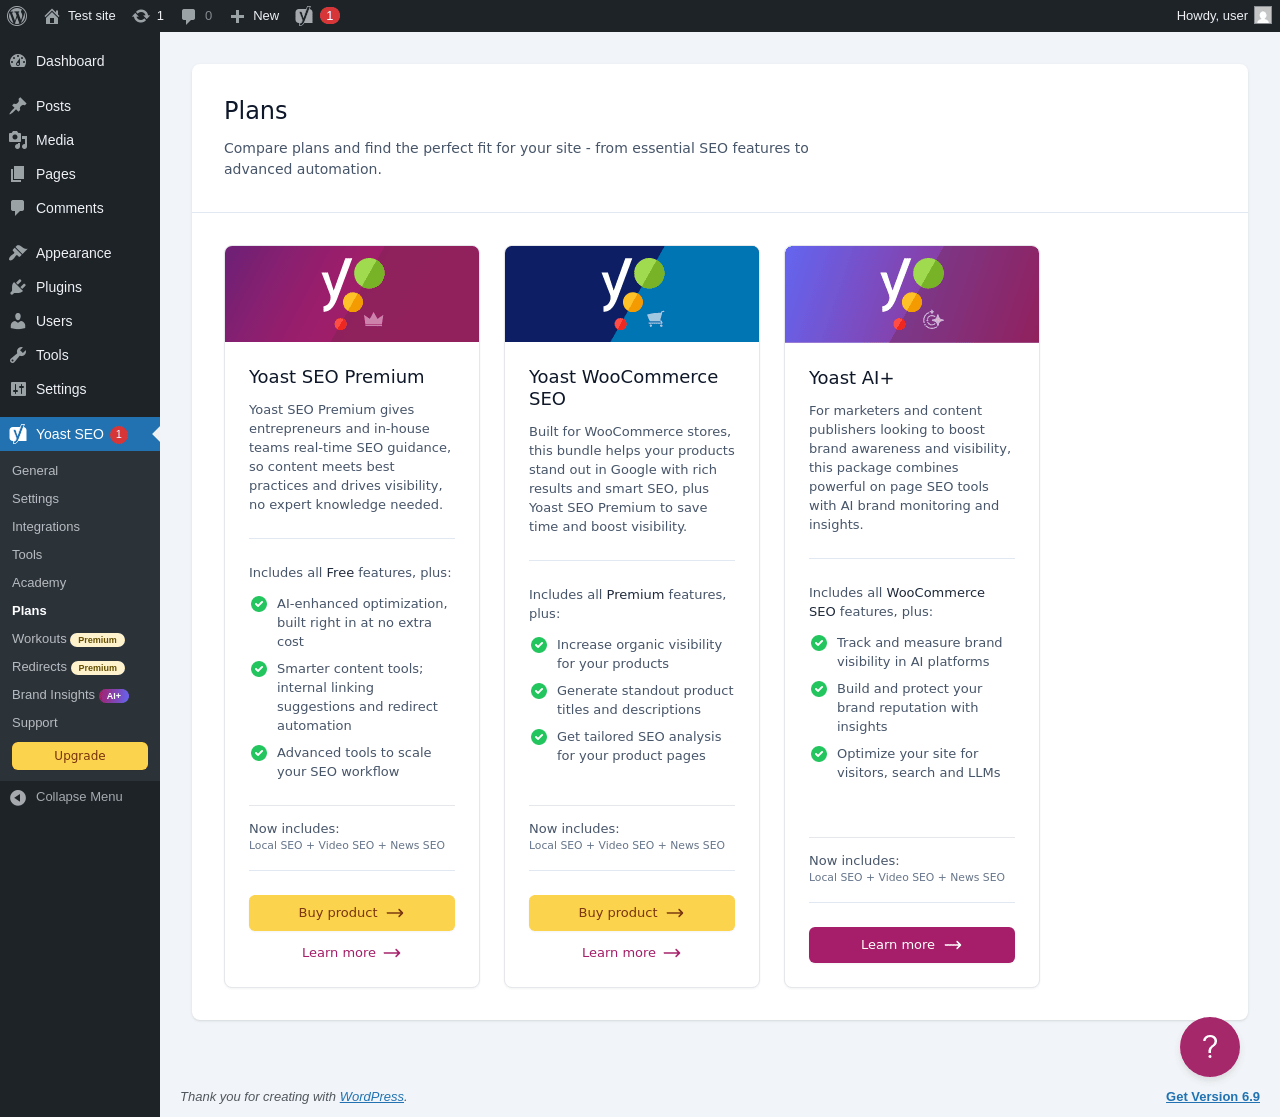The image size is (1280, 1117).
Task: Click the user avatar next to Howdy
Action: (x=1263, y=15)
